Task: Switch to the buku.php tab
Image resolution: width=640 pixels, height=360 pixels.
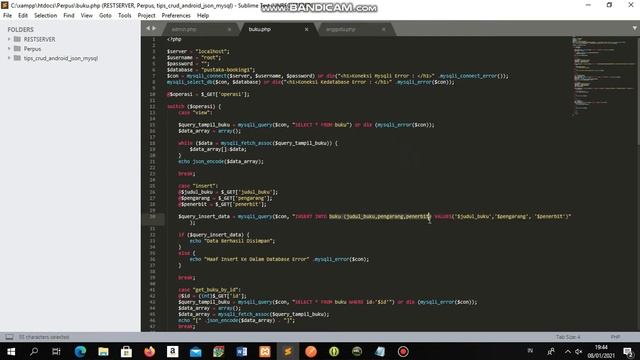Action: pyautogui.click(x=260, y=29)
